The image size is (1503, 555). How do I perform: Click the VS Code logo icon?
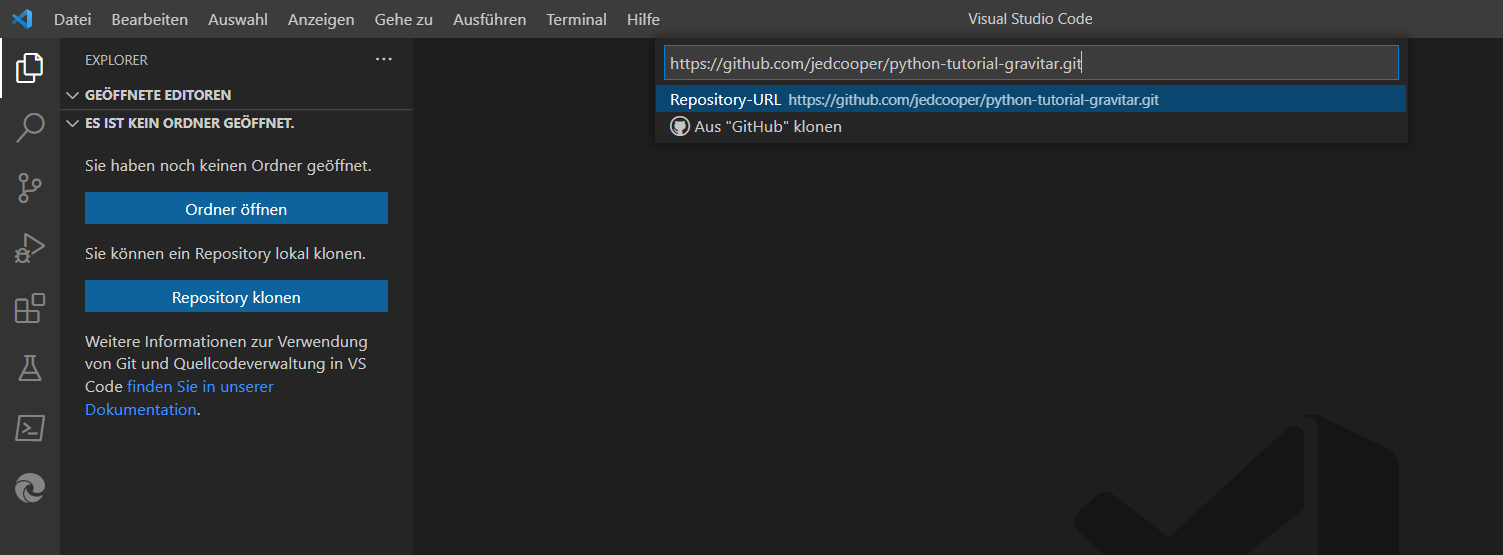click(x=21, y=19)
